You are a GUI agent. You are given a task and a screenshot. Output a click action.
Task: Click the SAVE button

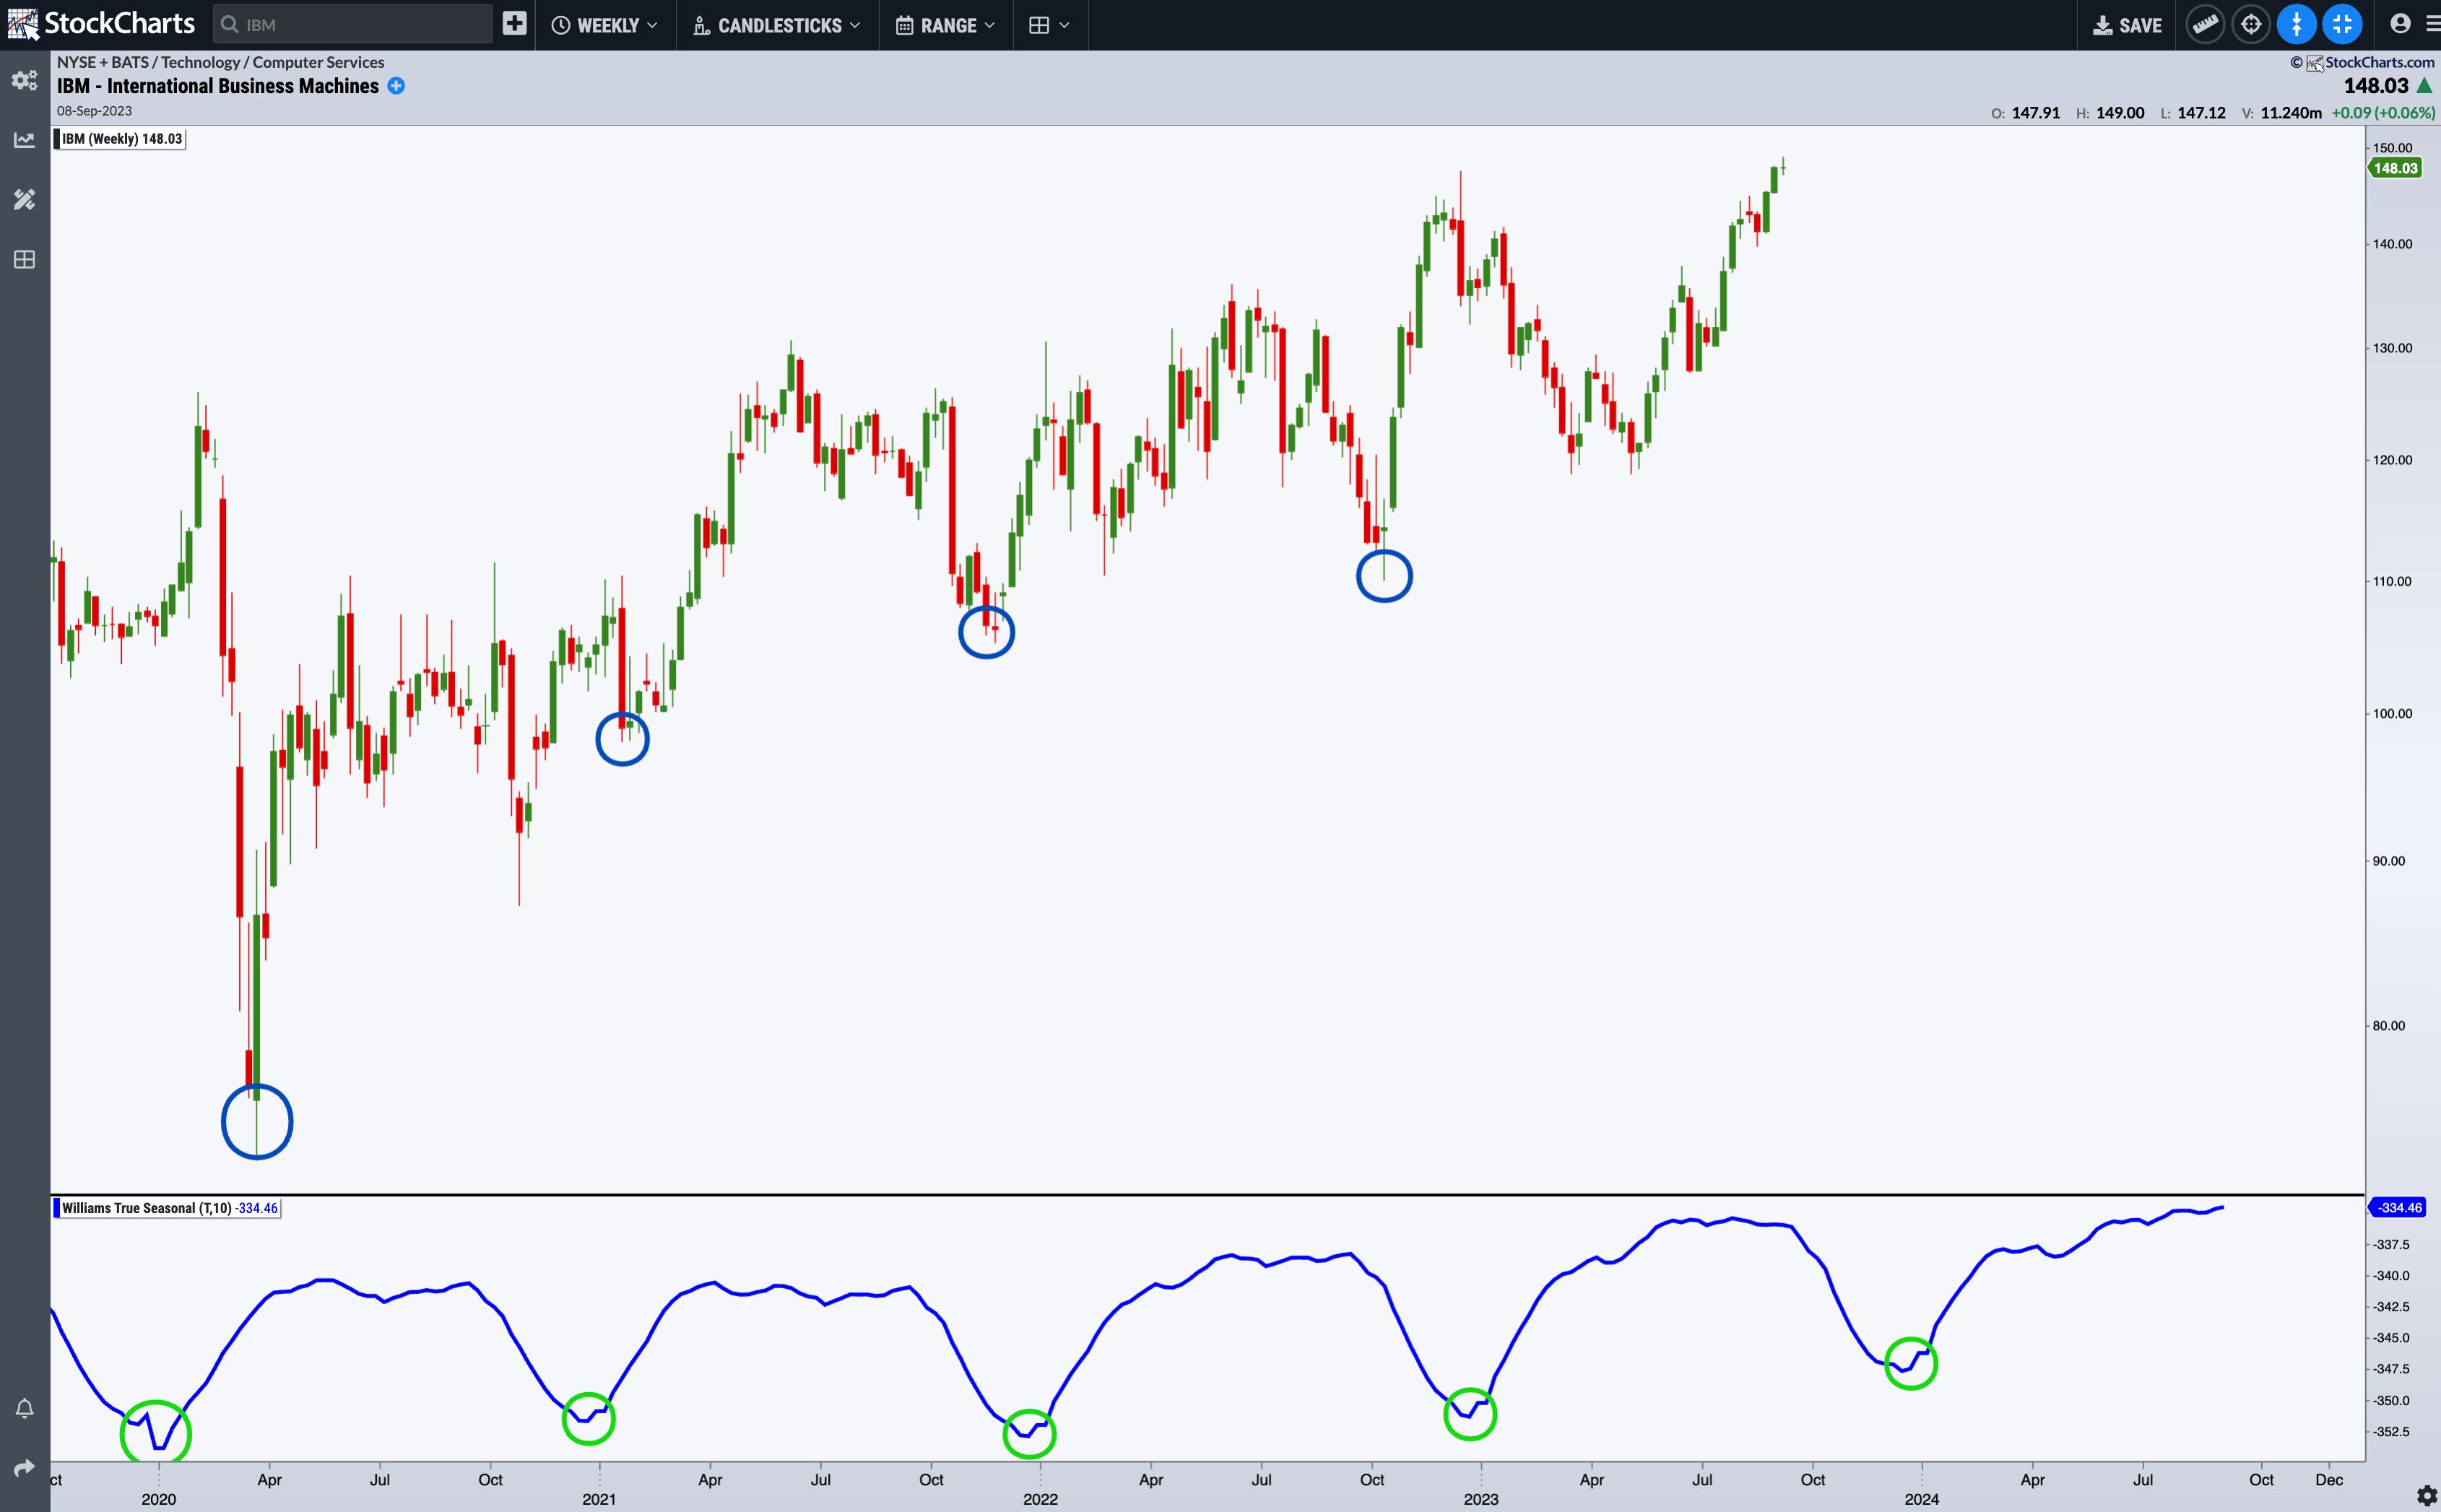click(2128, 25)
